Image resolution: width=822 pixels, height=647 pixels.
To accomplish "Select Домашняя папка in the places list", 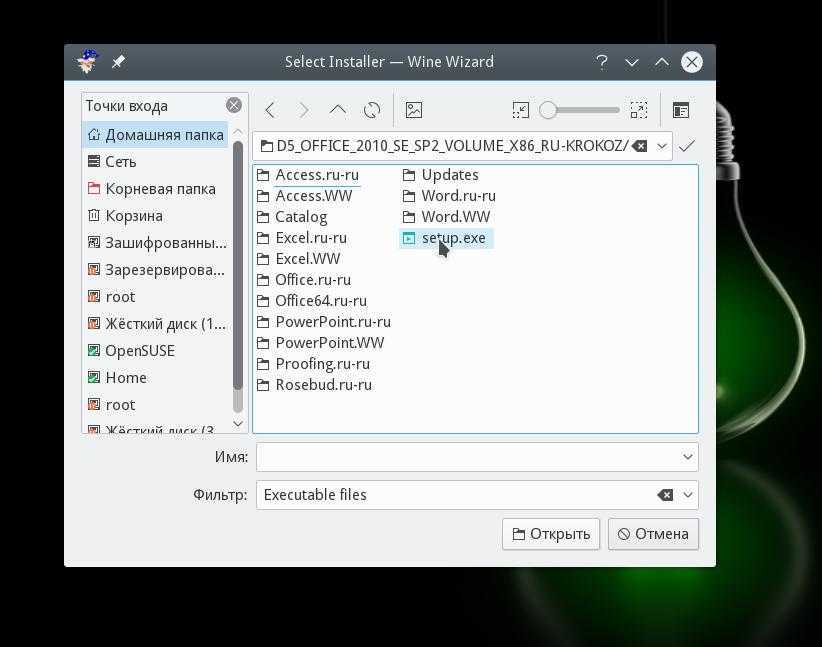I will click(x=163, y=134).
